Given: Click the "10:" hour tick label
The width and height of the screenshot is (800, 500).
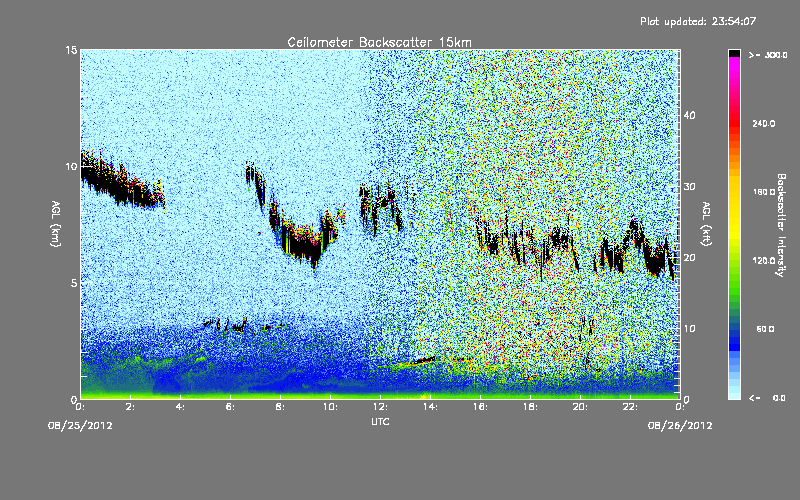Looking at the screenshot, I should coord(330,407).
